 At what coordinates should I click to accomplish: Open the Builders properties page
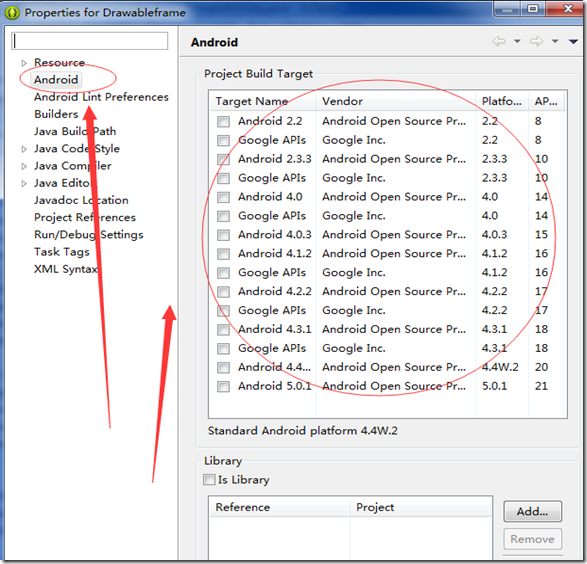click(x=56, y=114)
